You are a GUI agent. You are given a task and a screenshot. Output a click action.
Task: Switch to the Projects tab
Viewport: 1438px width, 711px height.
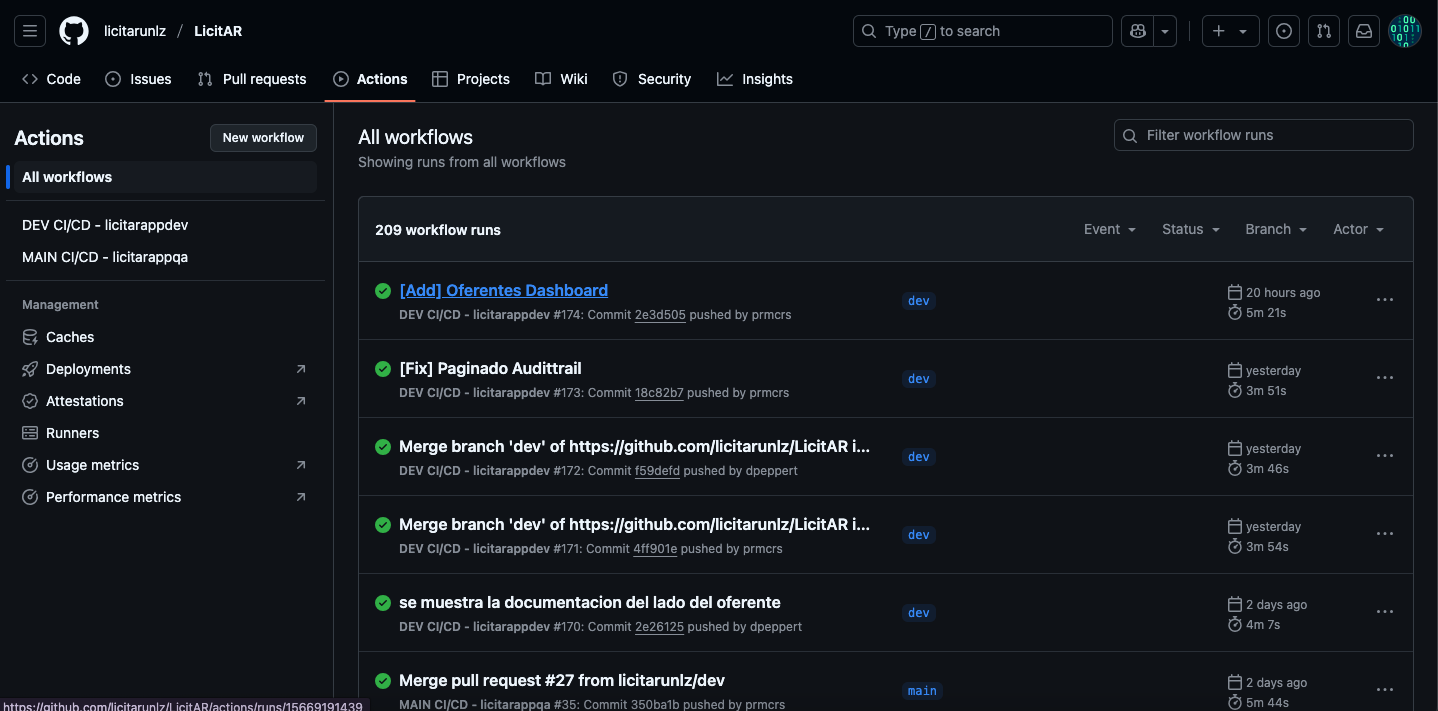coord(471,79)
